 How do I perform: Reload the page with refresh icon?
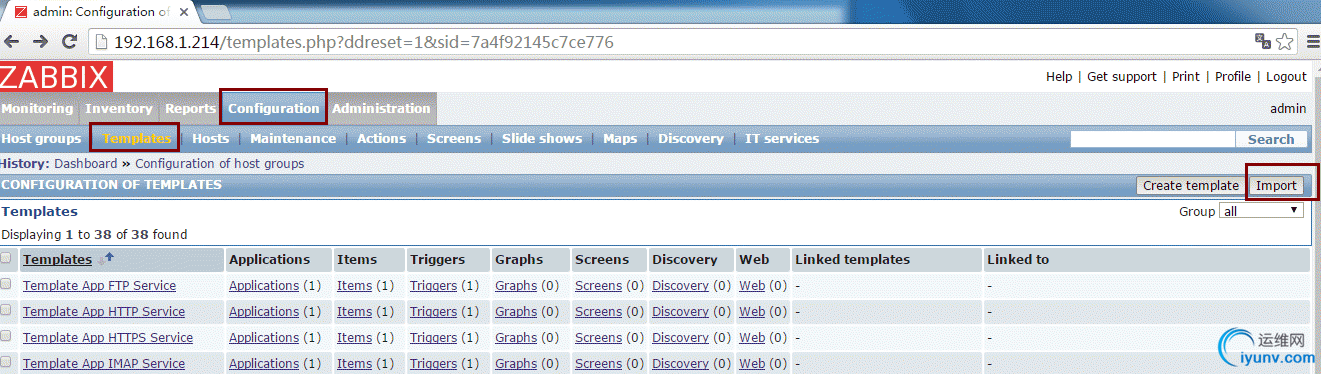70,42
